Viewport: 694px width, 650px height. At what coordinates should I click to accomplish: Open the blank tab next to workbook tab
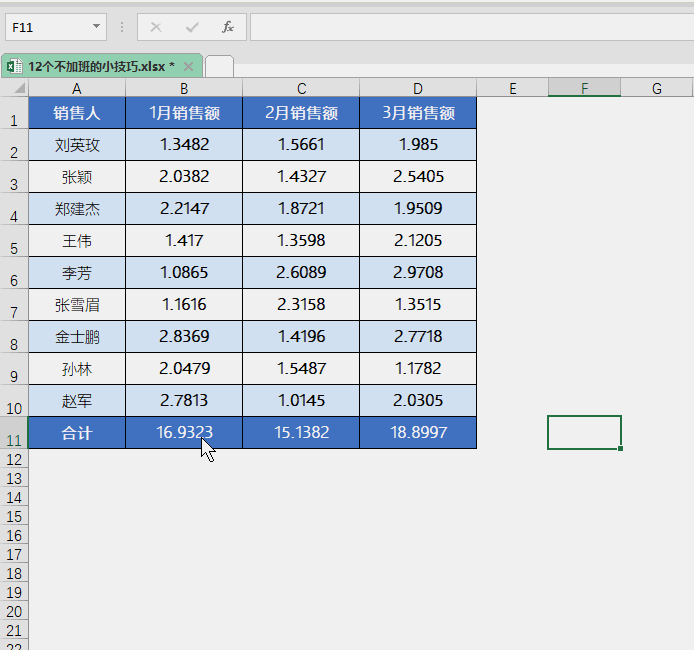pos(219,66)
